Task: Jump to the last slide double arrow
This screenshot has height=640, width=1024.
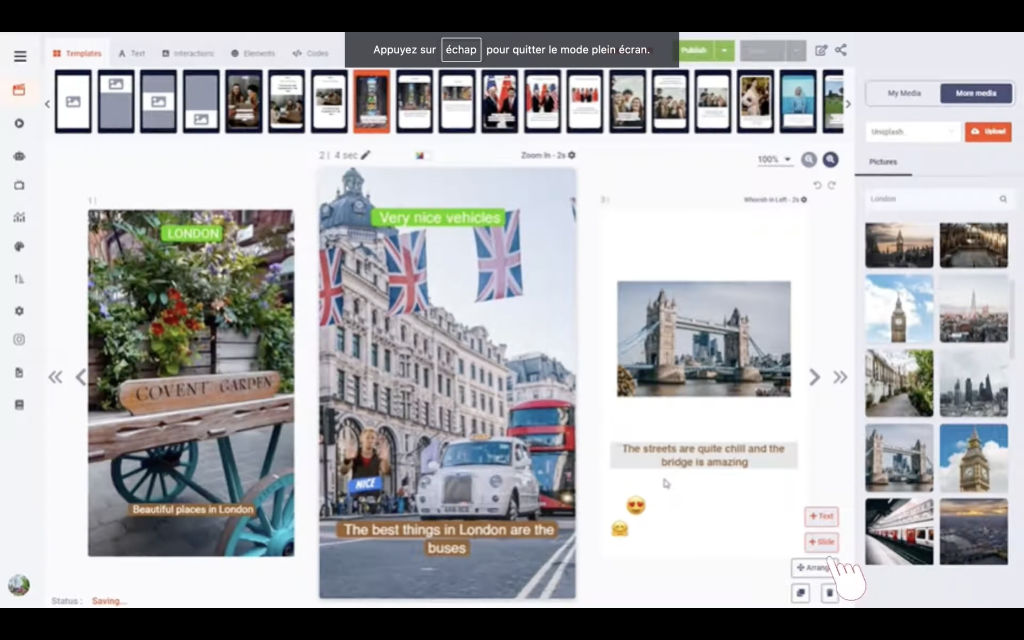Action: click(840, 377)
